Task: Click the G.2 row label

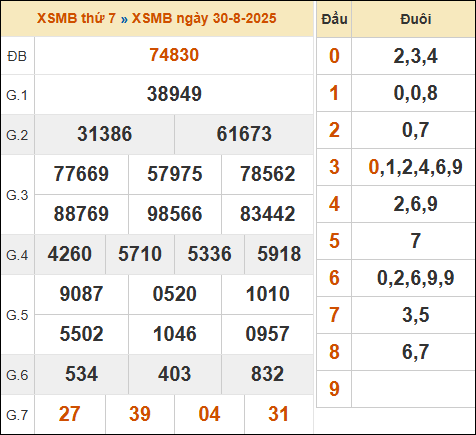Action: tap(17, 135)
